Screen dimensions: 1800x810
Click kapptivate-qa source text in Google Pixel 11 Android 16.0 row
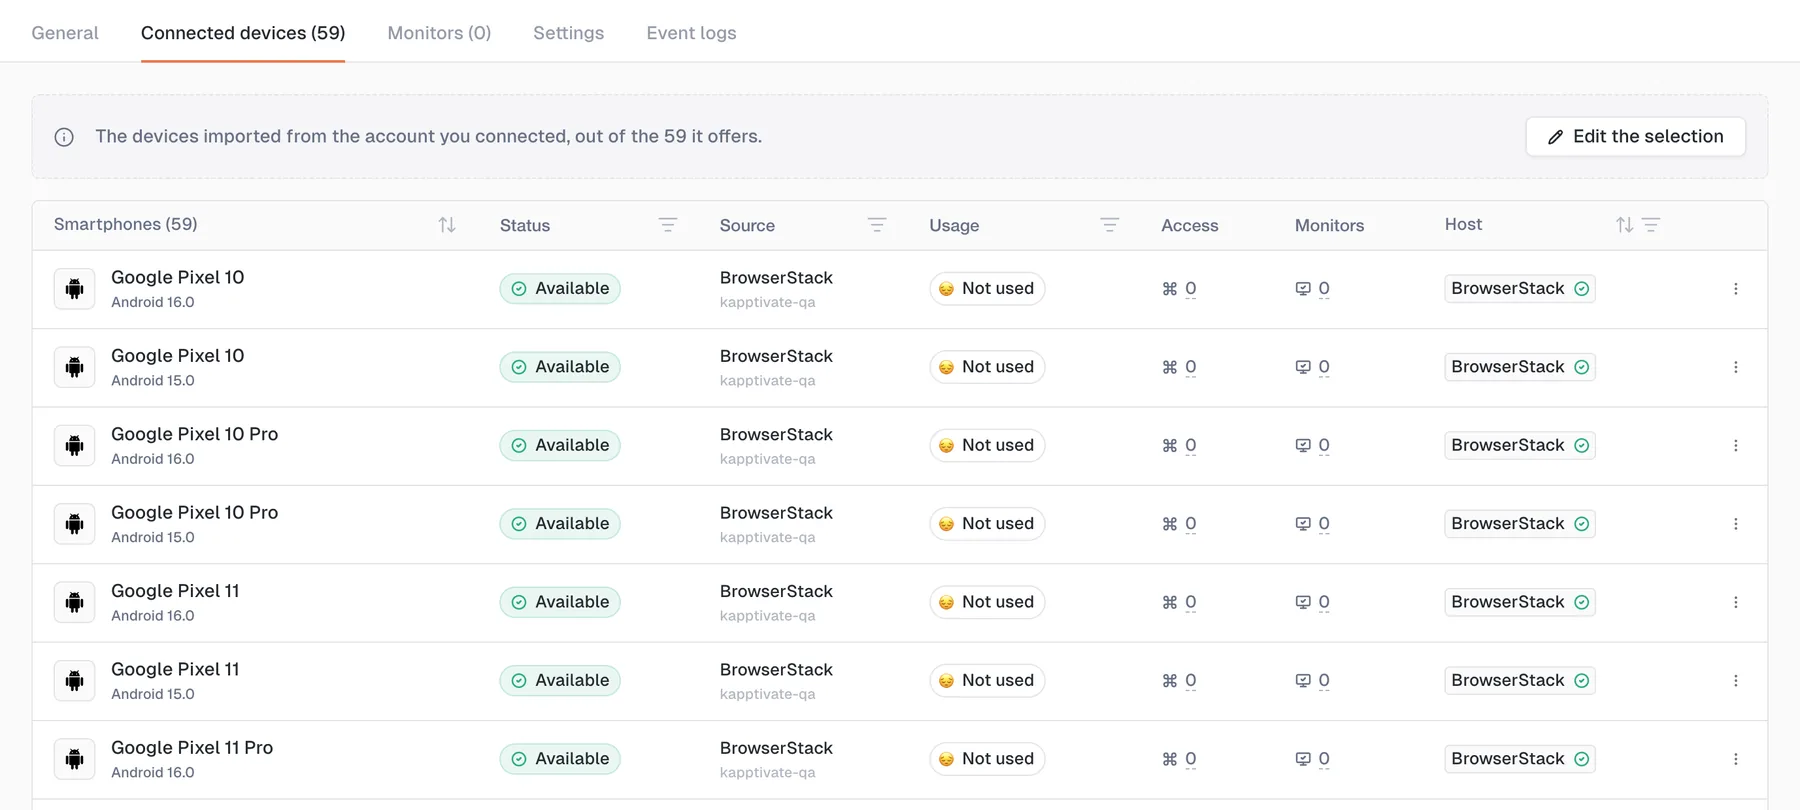coord(768,616)
